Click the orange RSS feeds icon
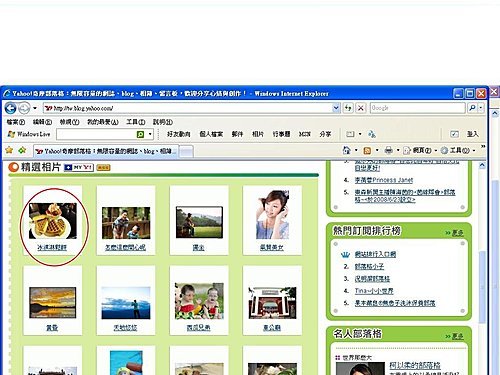Viewport: 500px width, 375px height. (x=367, y=151)
